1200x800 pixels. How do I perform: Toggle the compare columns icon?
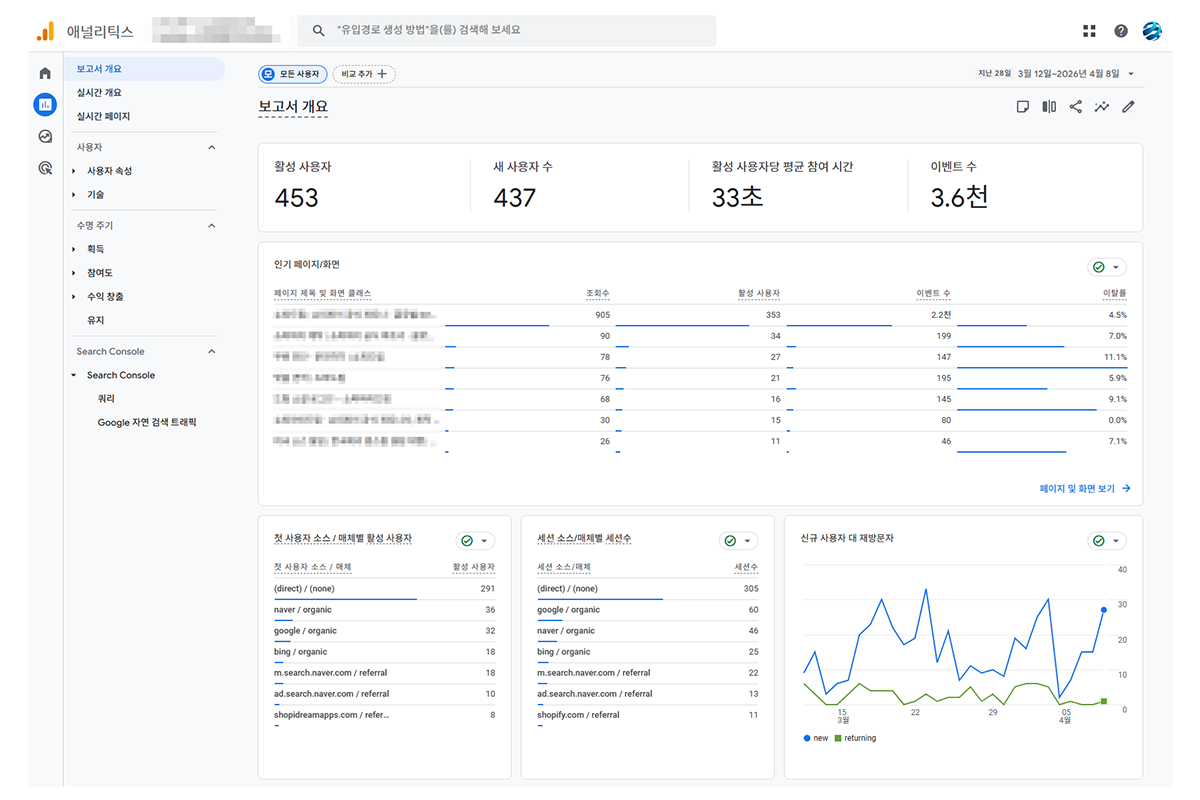1049,107
